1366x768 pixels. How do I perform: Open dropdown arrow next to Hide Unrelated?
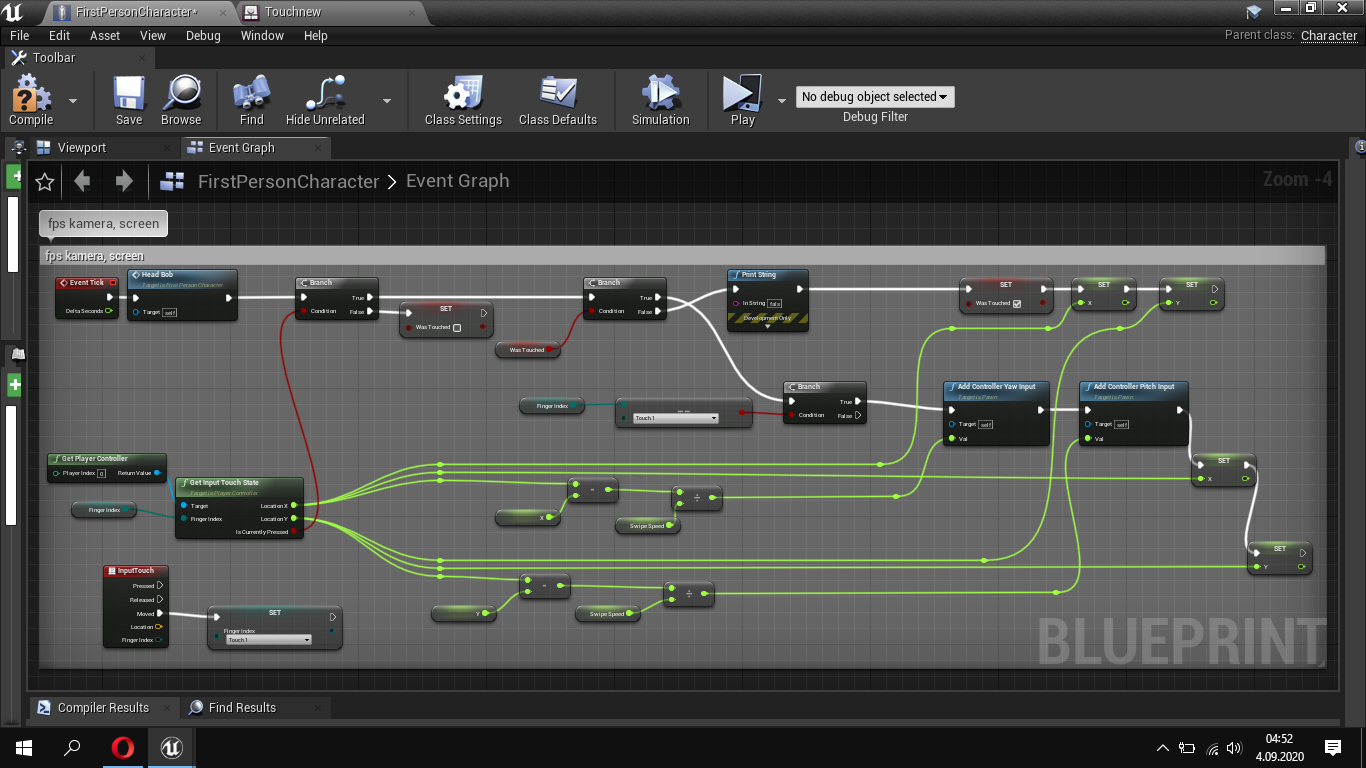pyautogui.click(x=387, y=100)
